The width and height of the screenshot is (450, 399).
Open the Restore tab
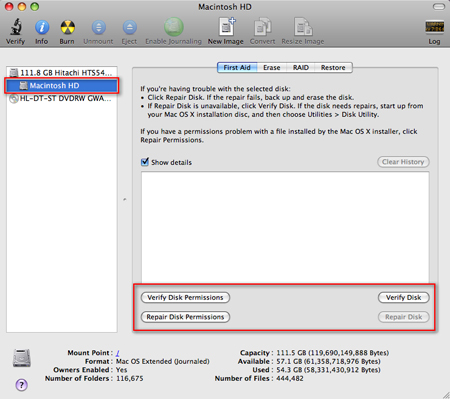coord(333,68)
